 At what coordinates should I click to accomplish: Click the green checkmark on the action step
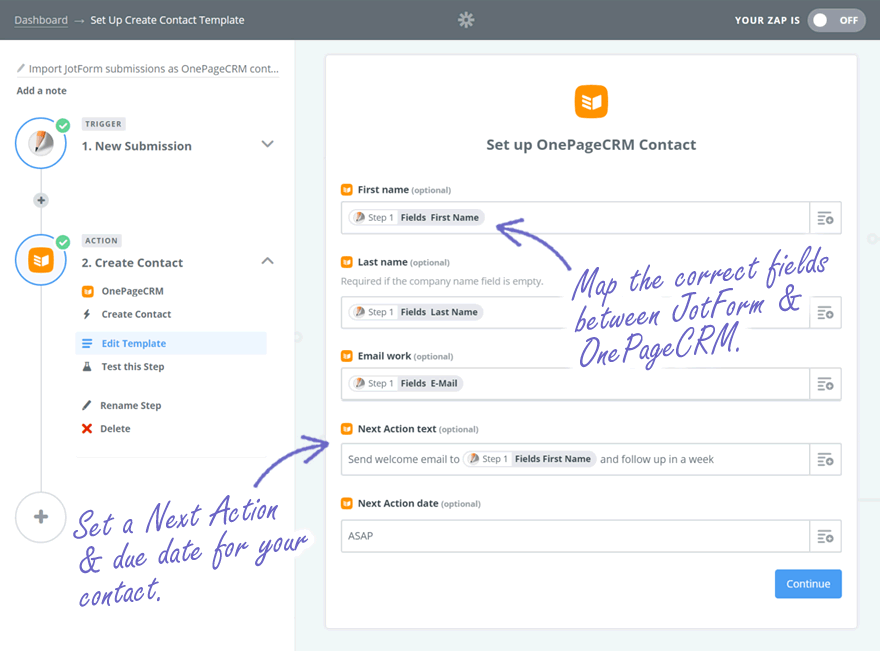pyautogui.click(x=63, y=242)
